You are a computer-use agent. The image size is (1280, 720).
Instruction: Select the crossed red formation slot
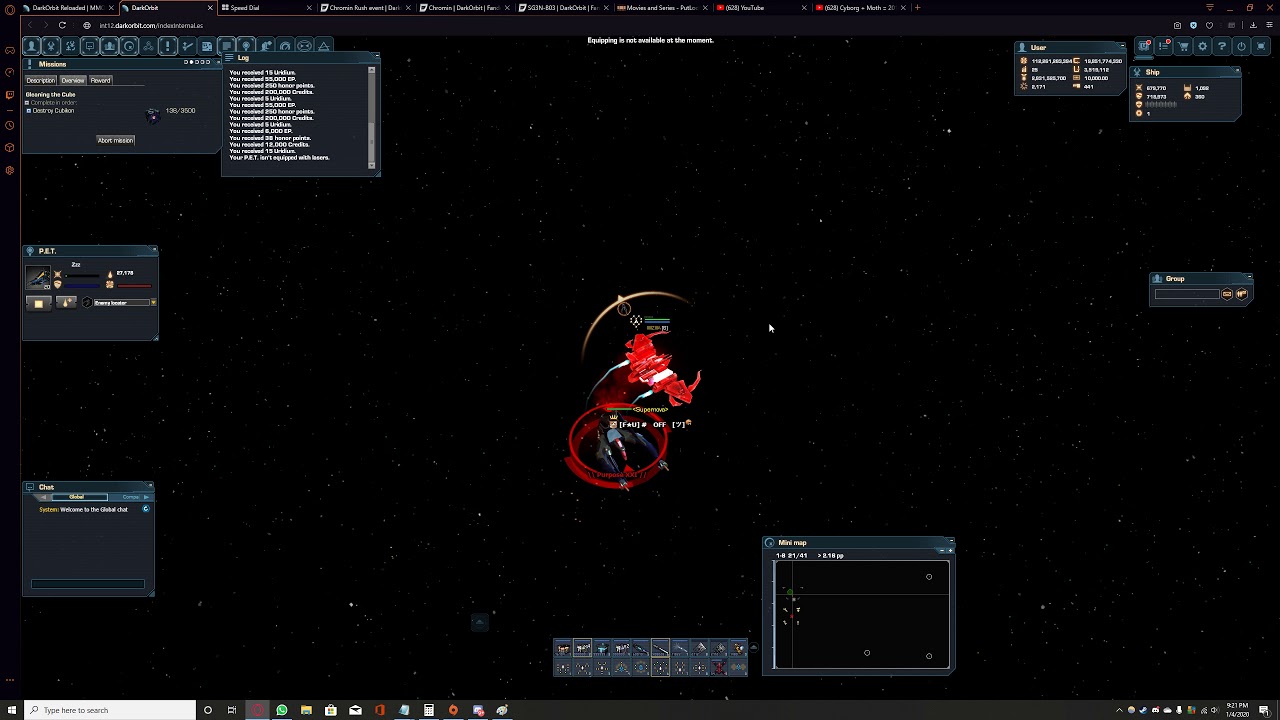[718, 667]
